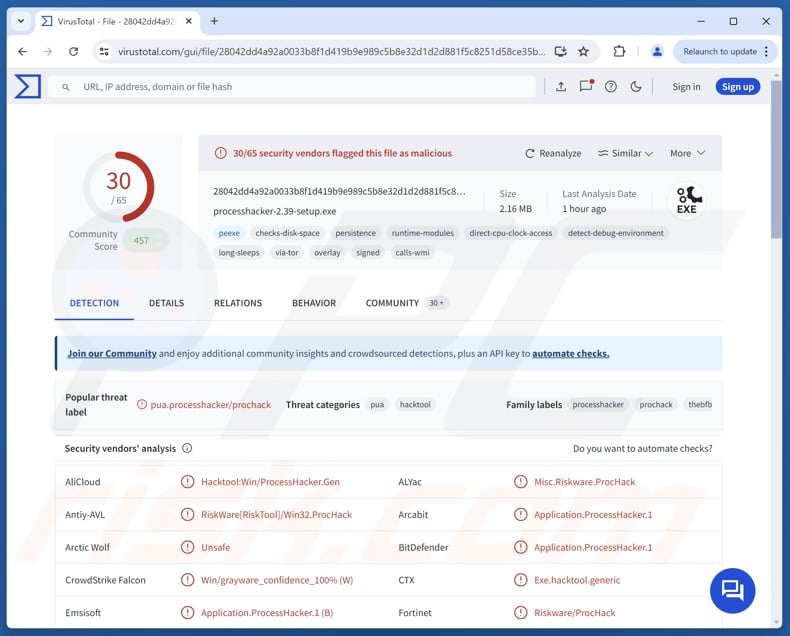Click the info icon beside Security vendors' analysis

point(187,448)
